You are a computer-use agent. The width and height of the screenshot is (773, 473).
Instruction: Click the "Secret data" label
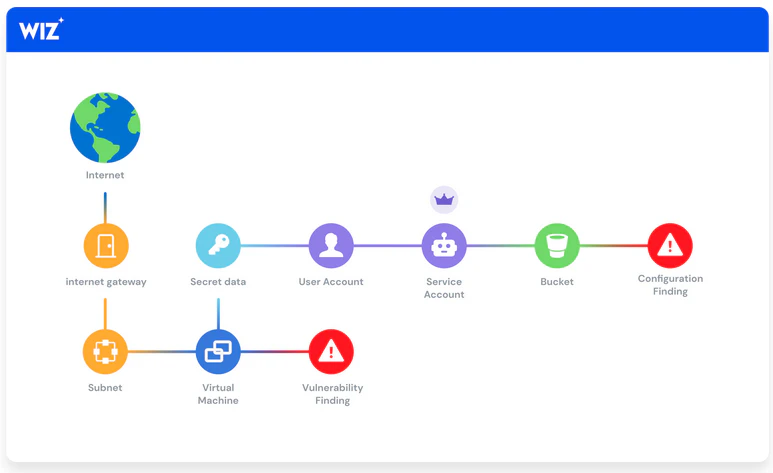218,282
